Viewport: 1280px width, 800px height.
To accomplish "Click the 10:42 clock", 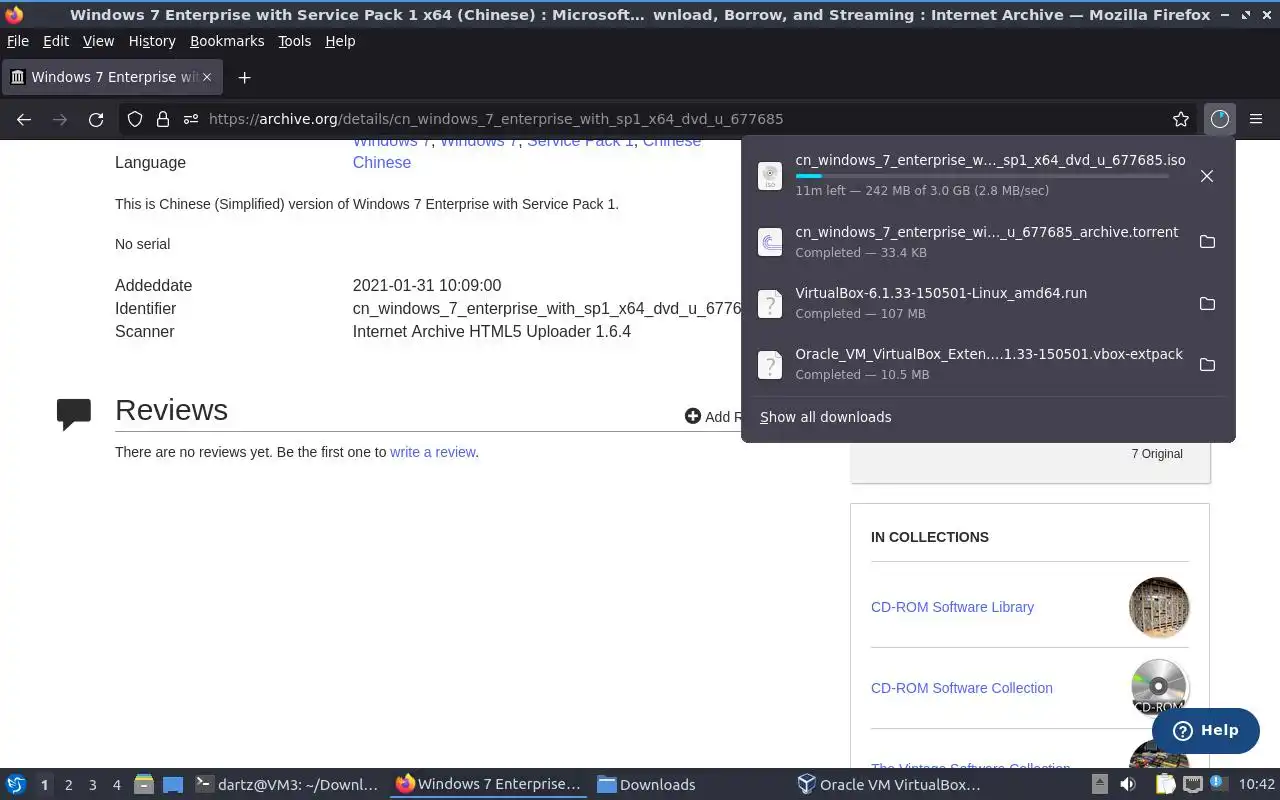I will coord(1257,785).
